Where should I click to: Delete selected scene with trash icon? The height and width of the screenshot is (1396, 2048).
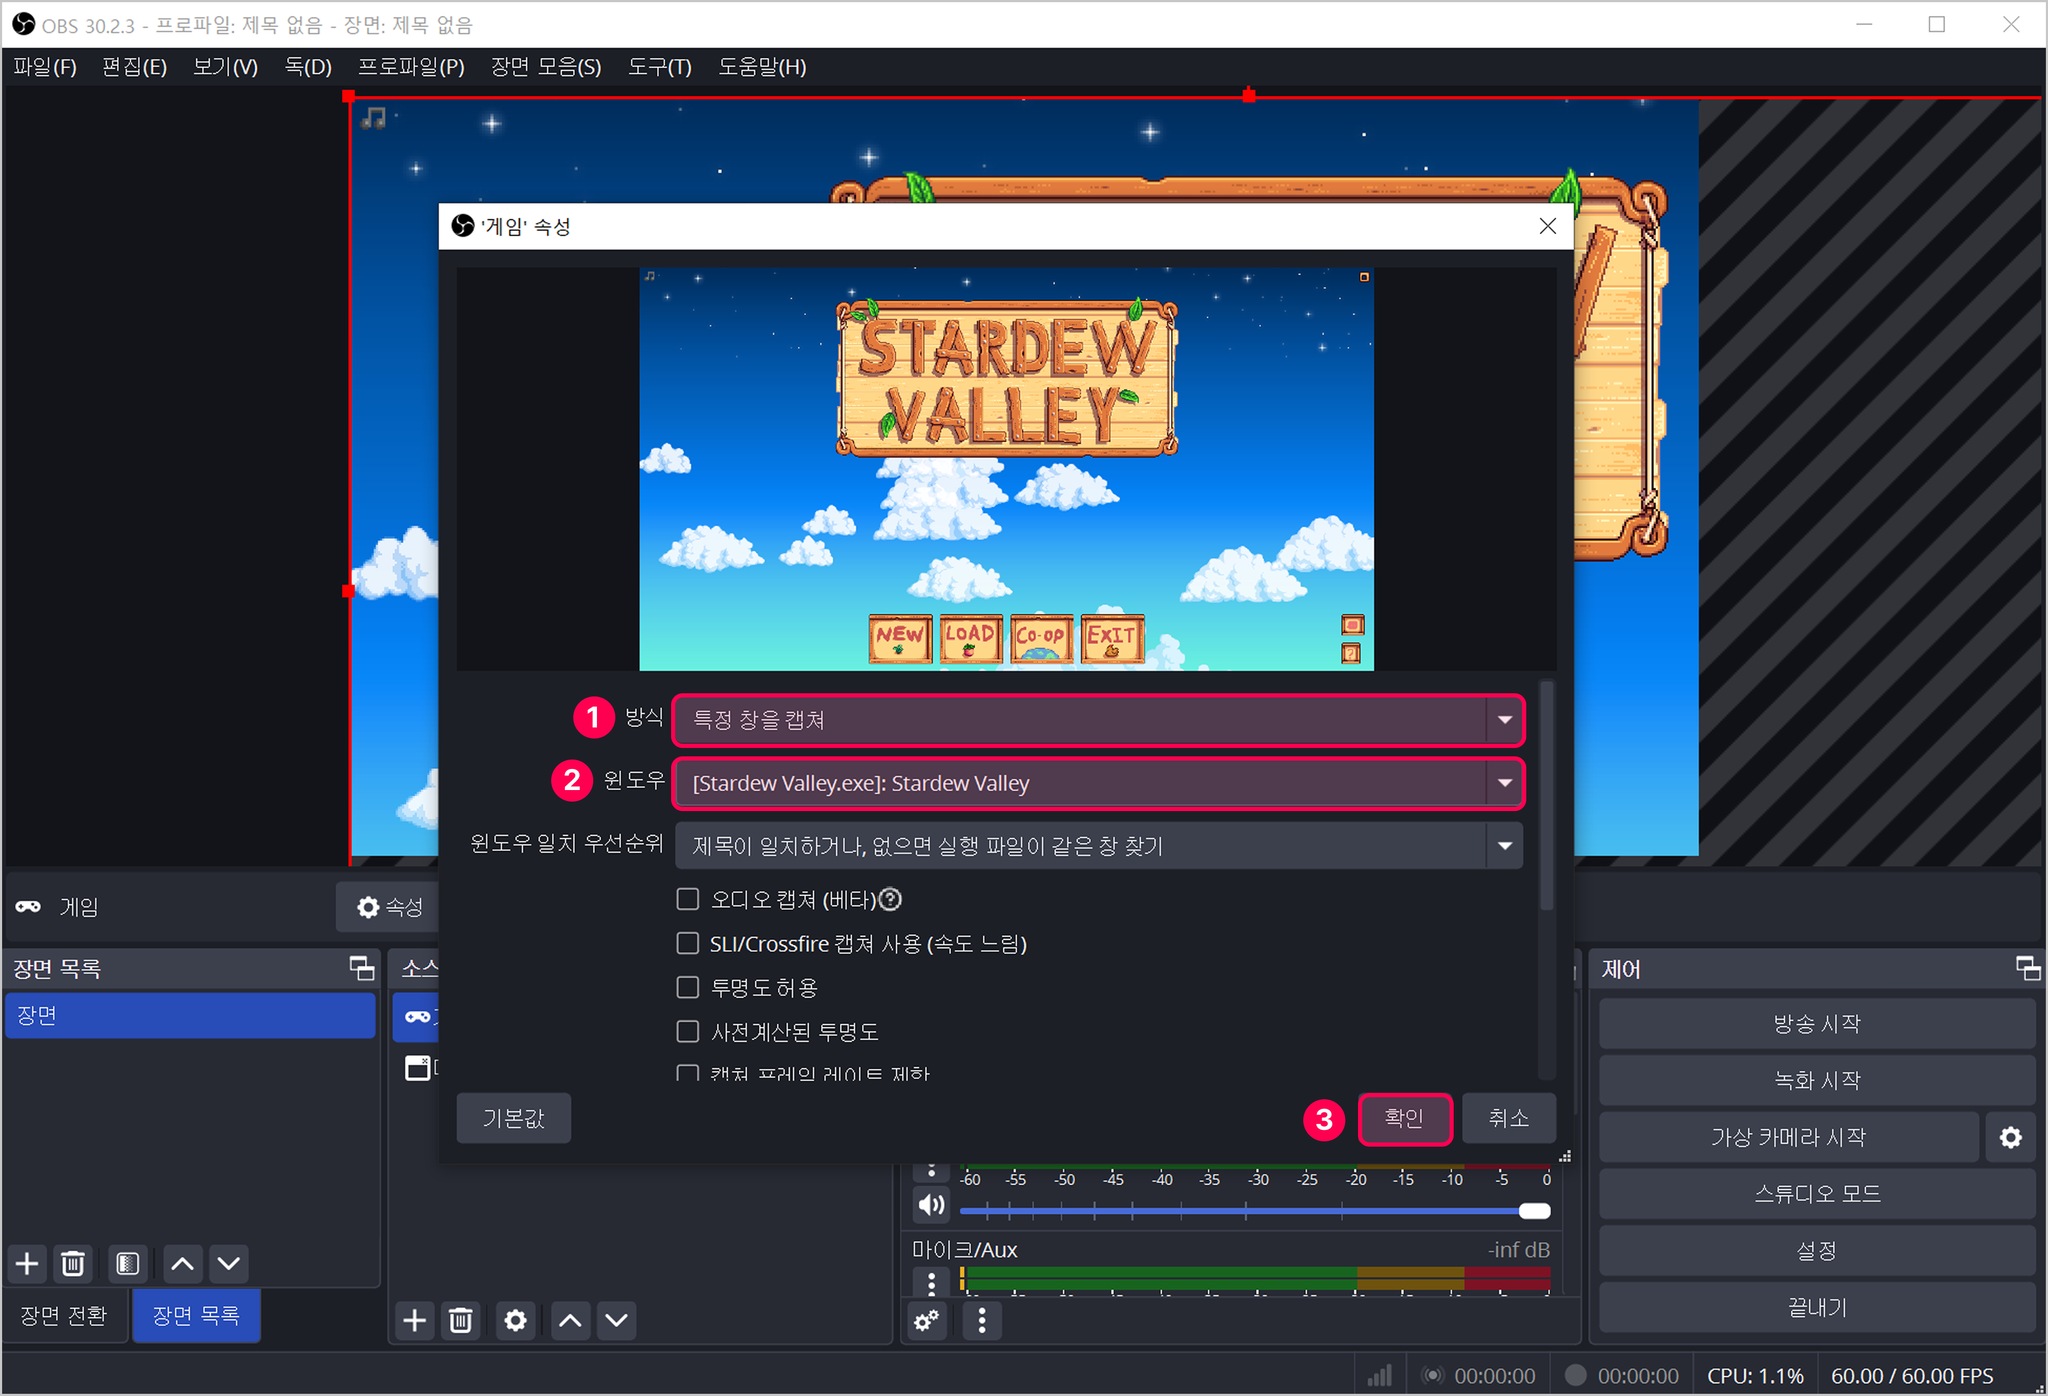point(73,1264)
